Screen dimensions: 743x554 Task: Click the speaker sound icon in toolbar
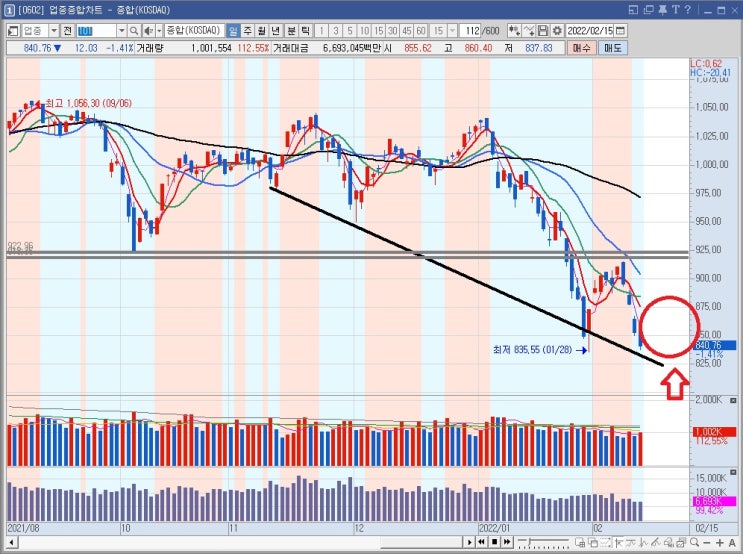(x=148, y=31)
